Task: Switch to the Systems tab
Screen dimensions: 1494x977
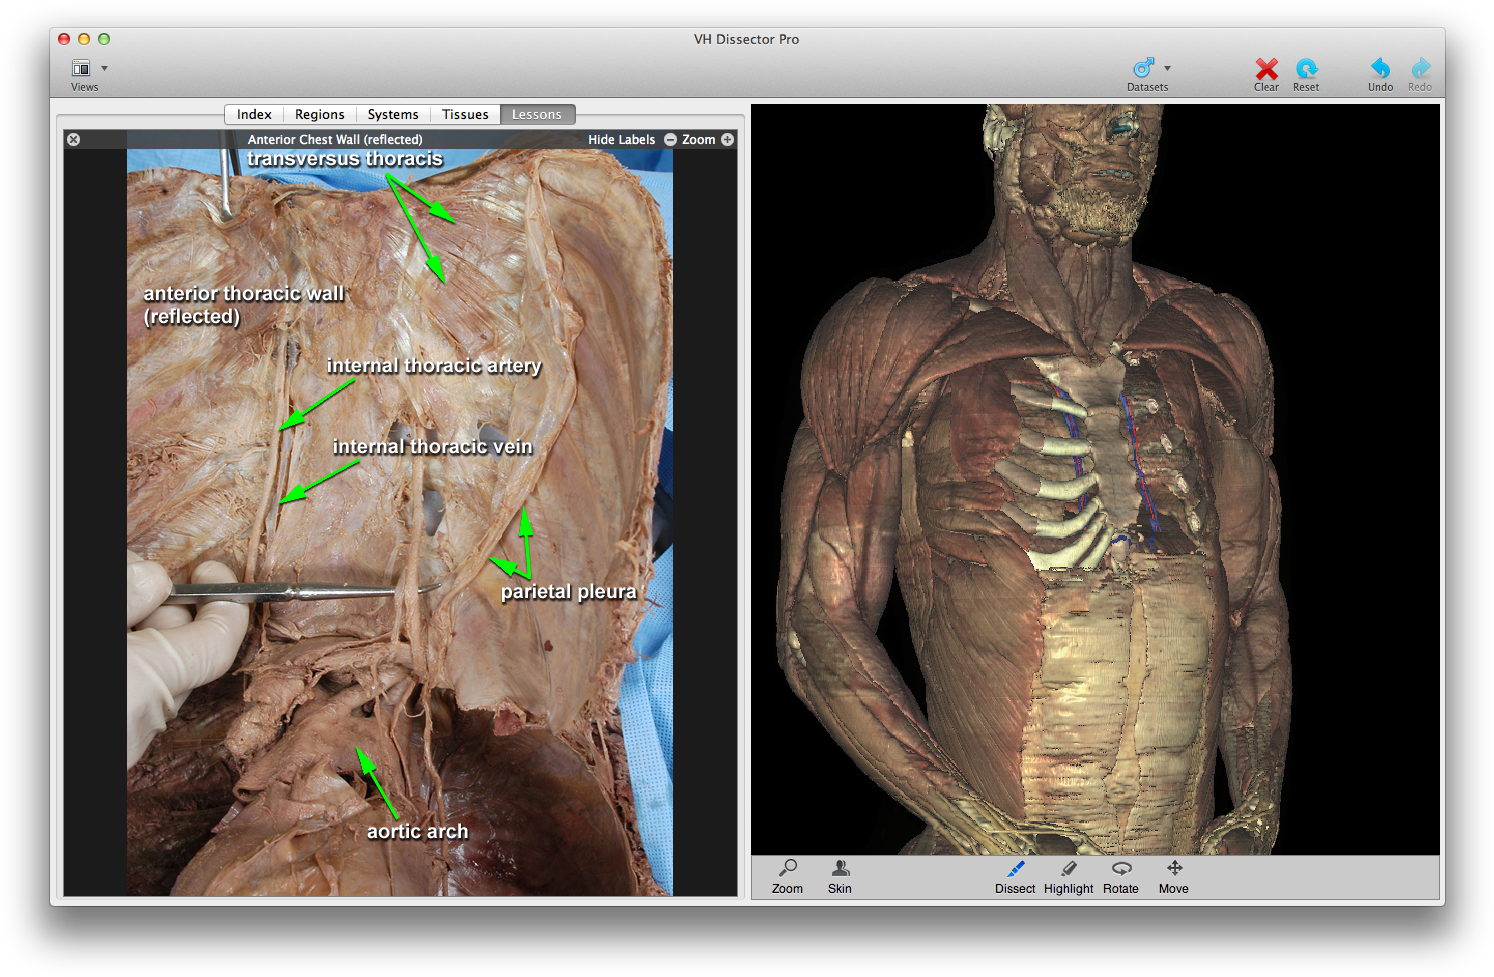Action: [392, 114]
